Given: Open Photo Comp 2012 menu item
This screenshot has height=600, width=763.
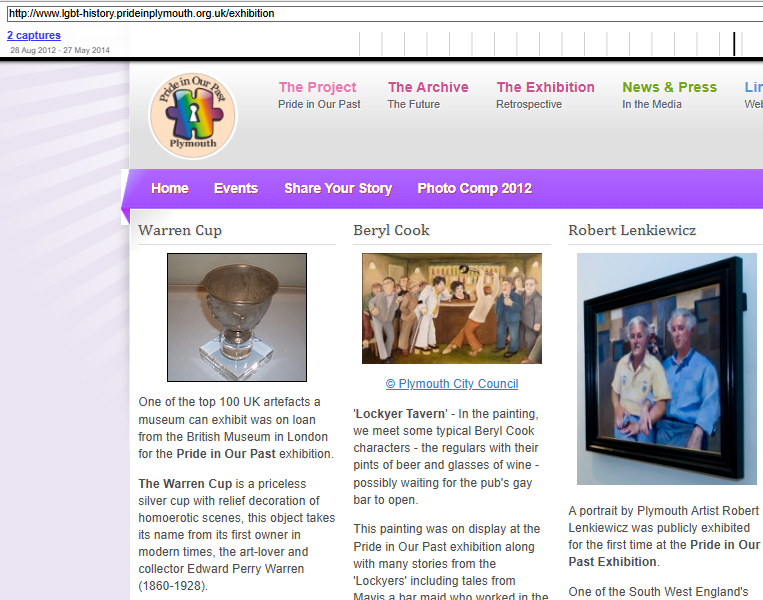Looking at the screenshot, I should [474, 188].
